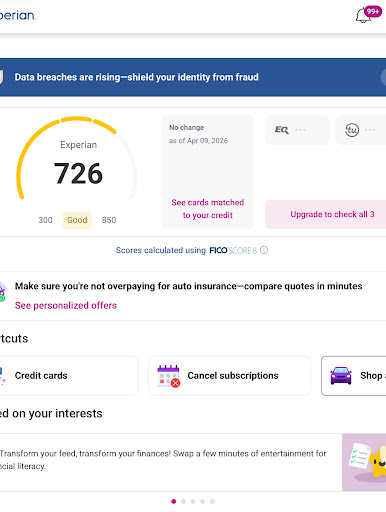Open the Cancel subscriptions shortcut
Viewport: 386px width, 512px height.
click(x=230, y=376)
